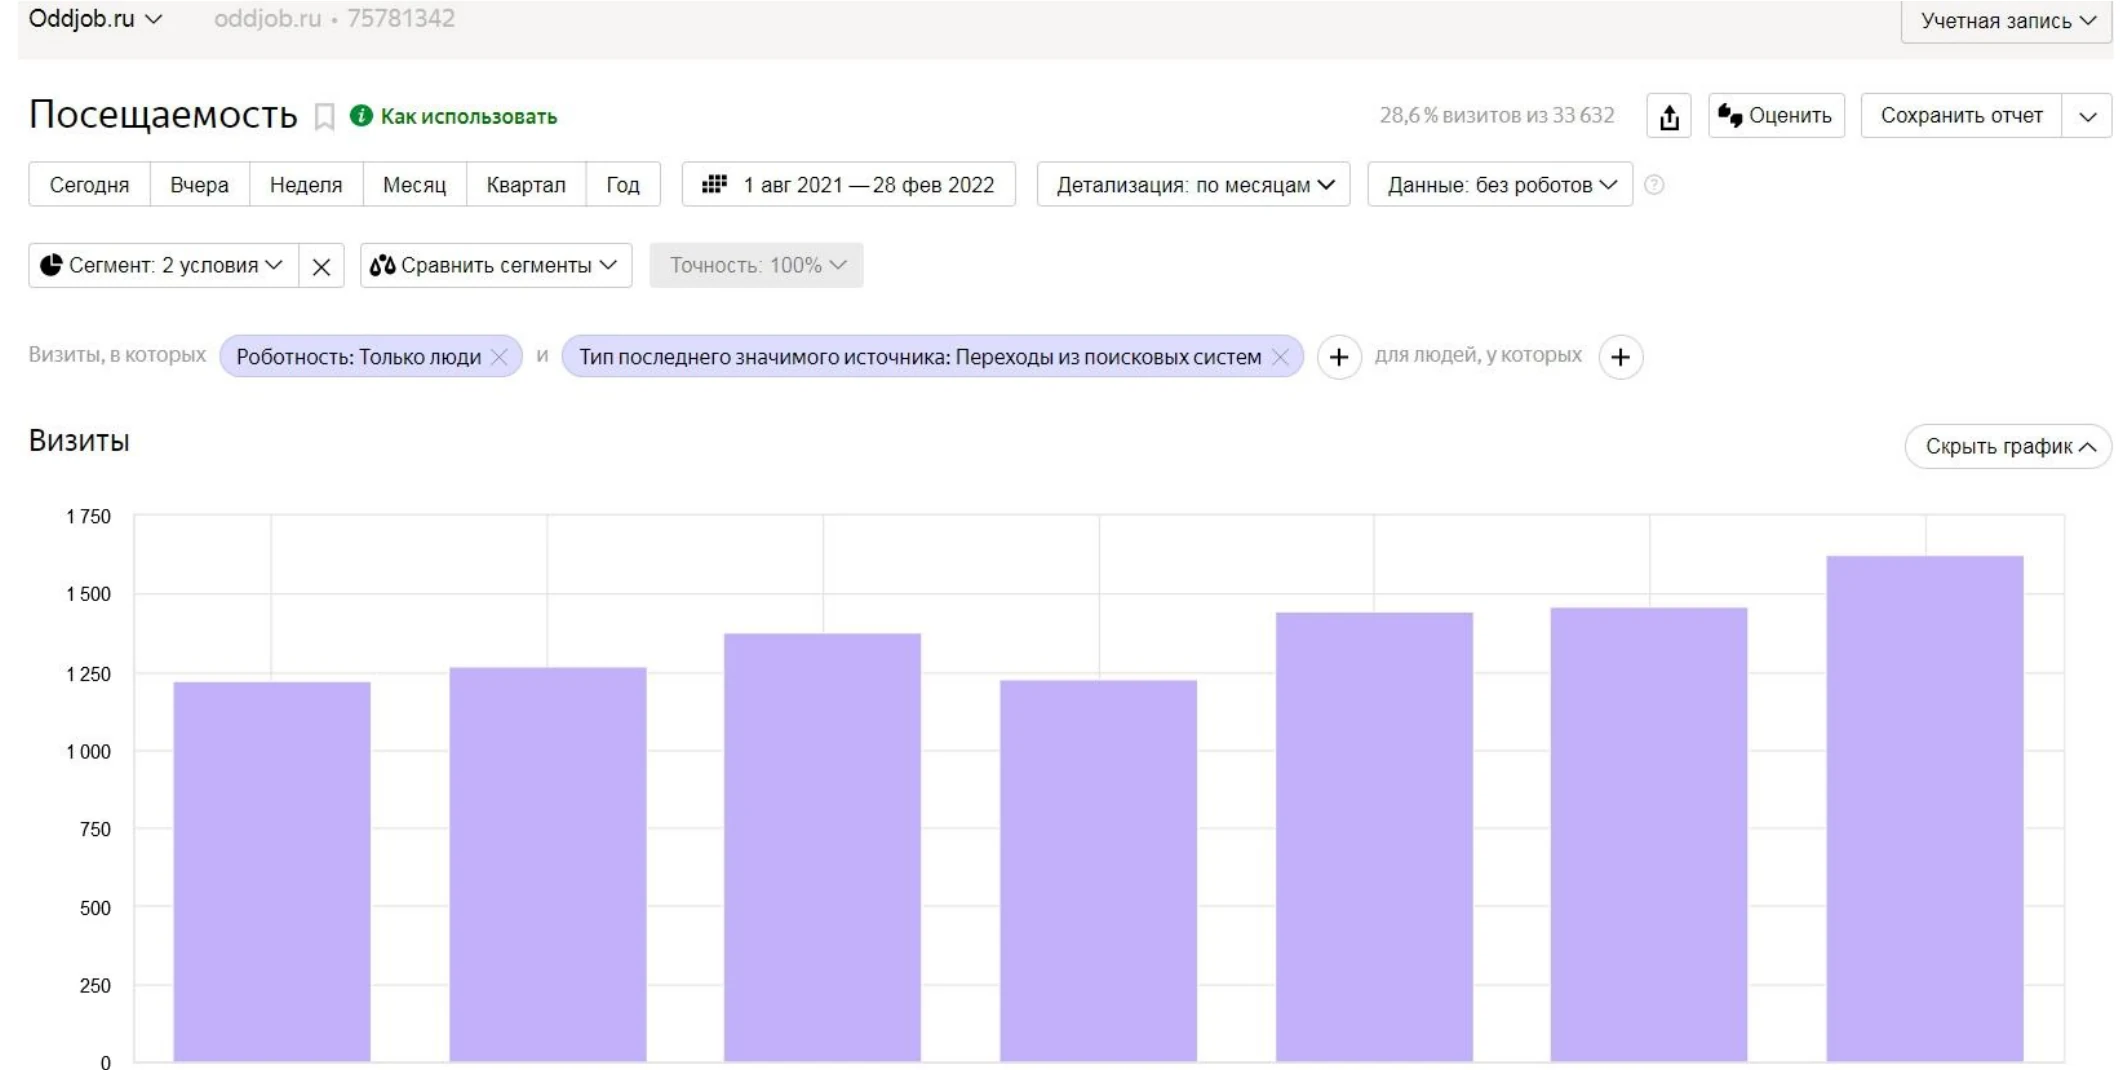
Task: Click the third bar in visits chart
Action: coord(822,847)
